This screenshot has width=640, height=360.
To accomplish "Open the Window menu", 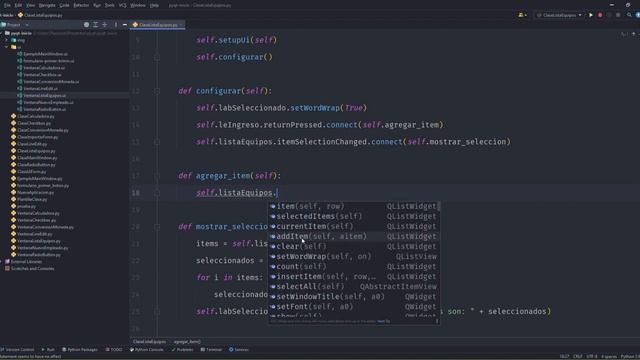I will (138, 5).
